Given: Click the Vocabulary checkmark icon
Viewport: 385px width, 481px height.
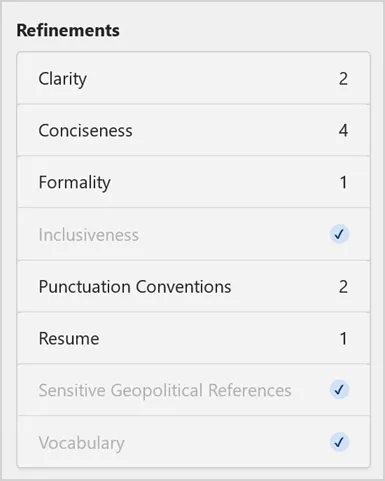Looking at the screenshot, I should tap(339, 442).
